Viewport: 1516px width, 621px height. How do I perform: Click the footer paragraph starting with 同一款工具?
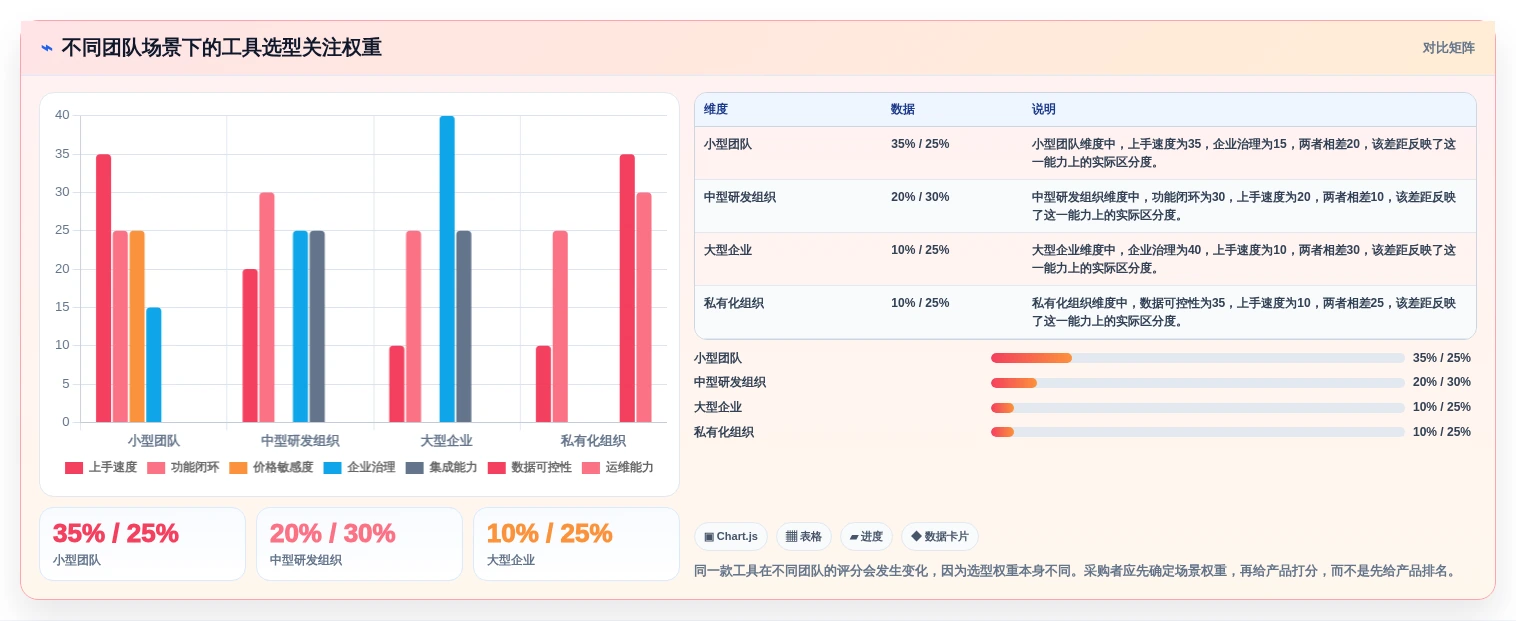coord(1078,571)
